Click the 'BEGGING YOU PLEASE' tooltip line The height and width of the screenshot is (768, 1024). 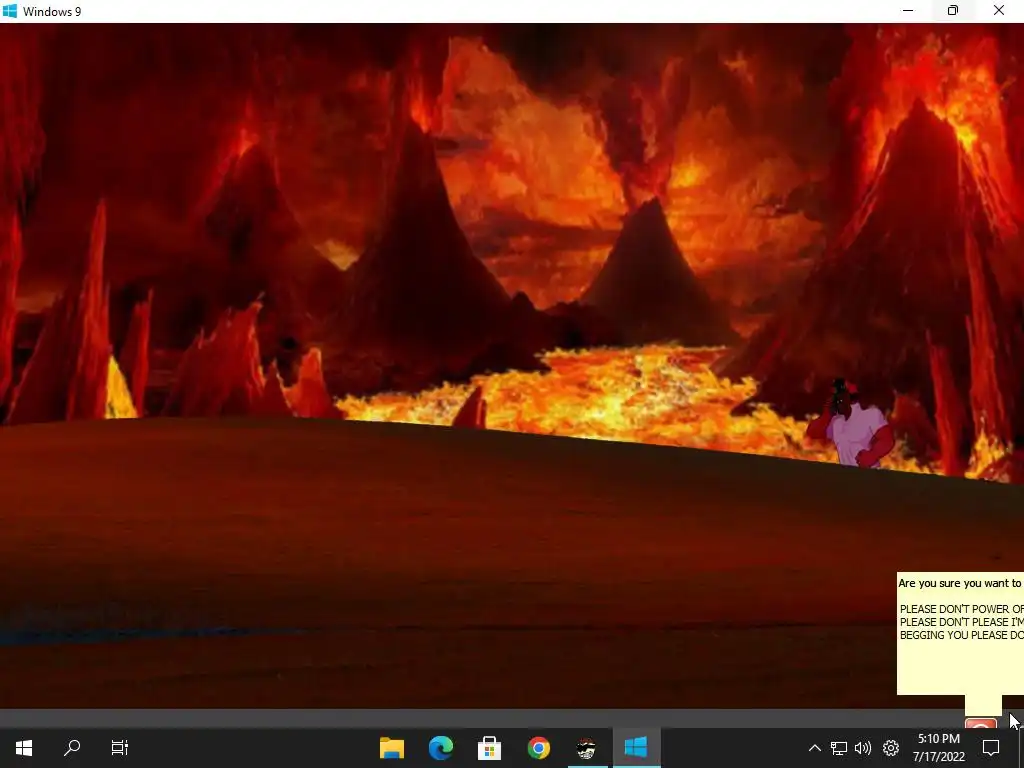(961, 635)
